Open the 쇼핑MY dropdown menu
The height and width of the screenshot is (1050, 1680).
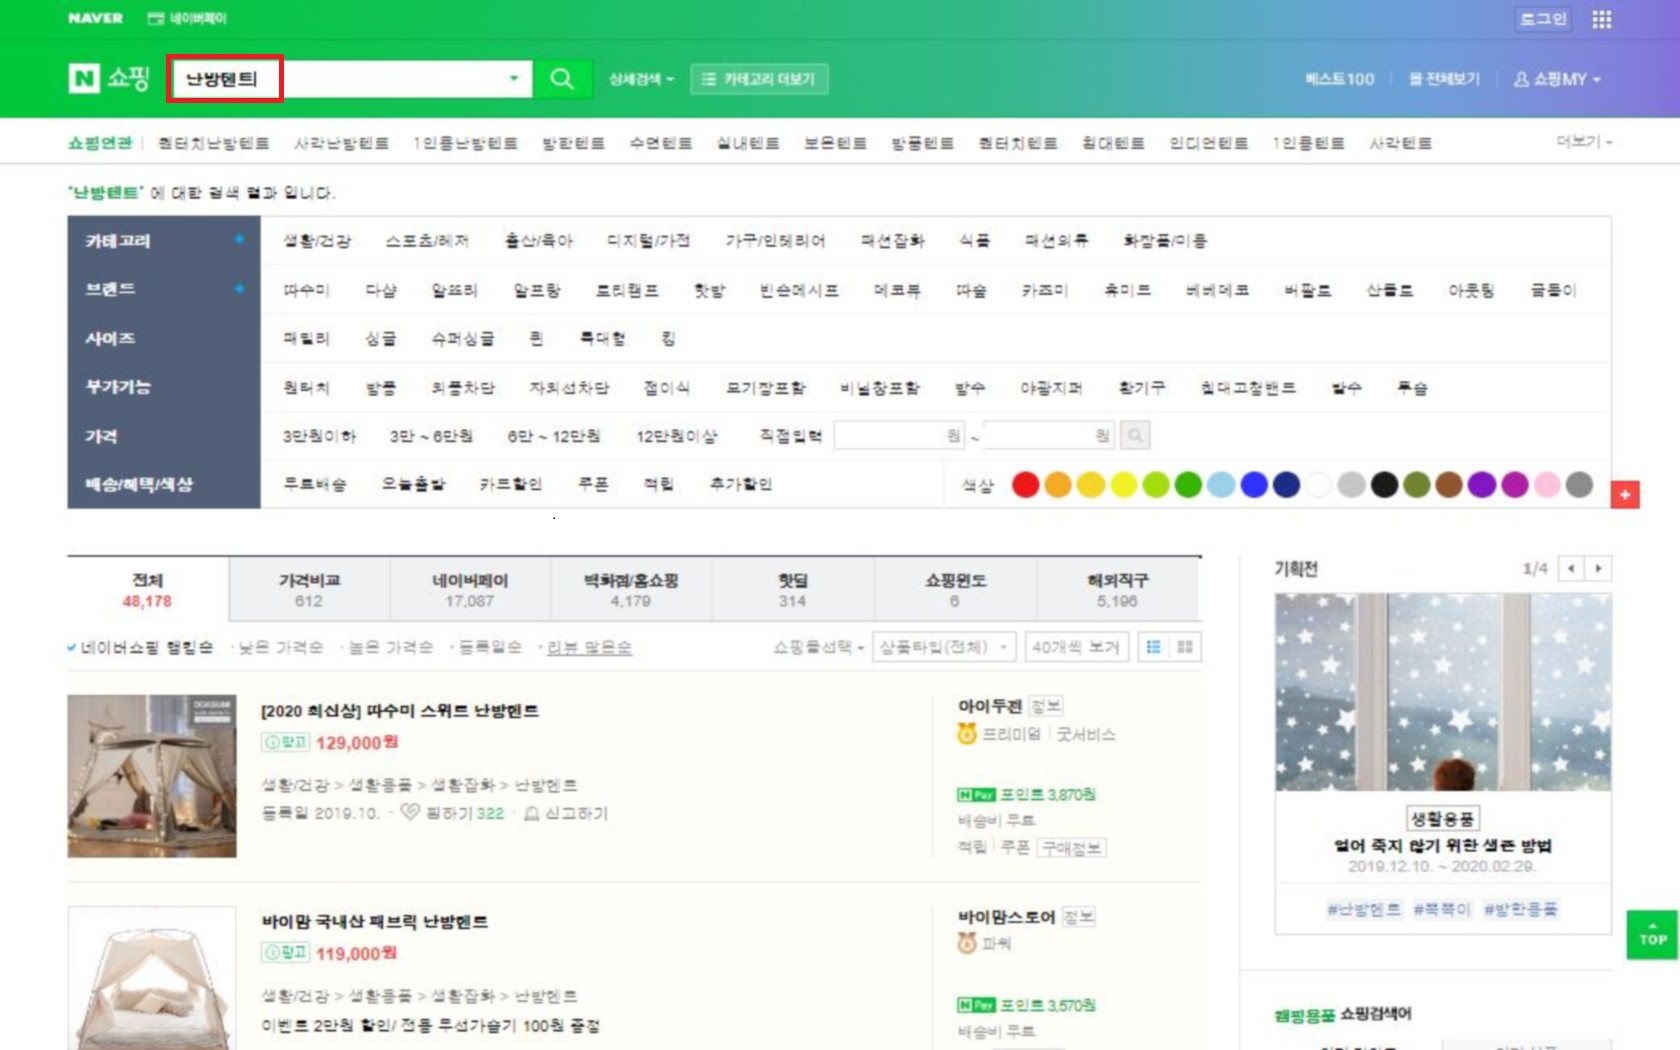click(1557, 79)
